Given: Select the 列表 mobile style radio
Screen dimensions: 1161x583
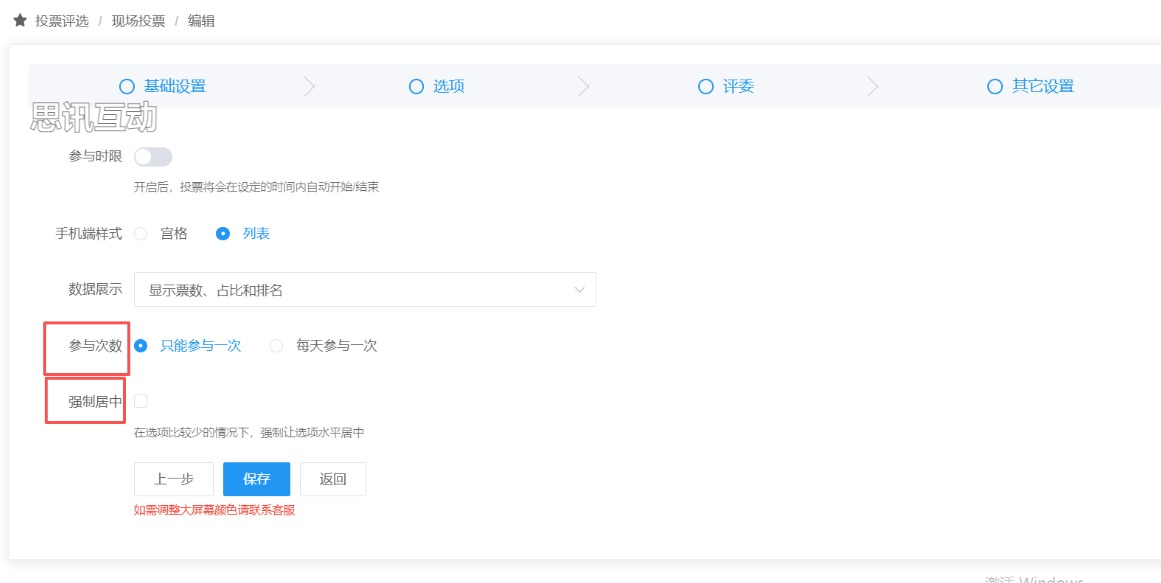Looking at the screenshot, I should click(223, 234).
